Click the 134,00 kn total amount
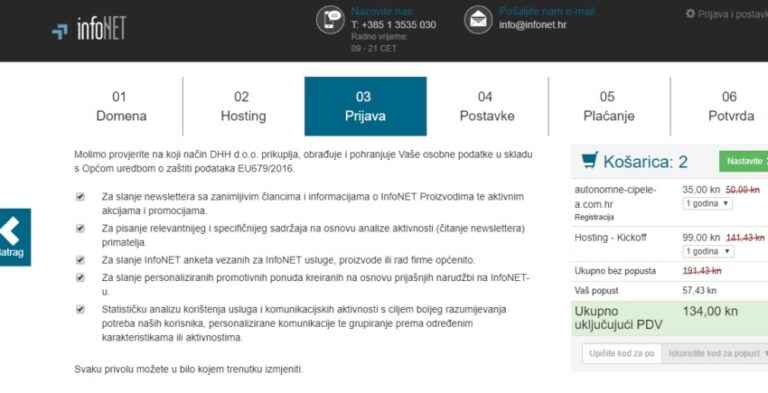The height and width of the screenshot is (393, 768). [x=710, y=311]
